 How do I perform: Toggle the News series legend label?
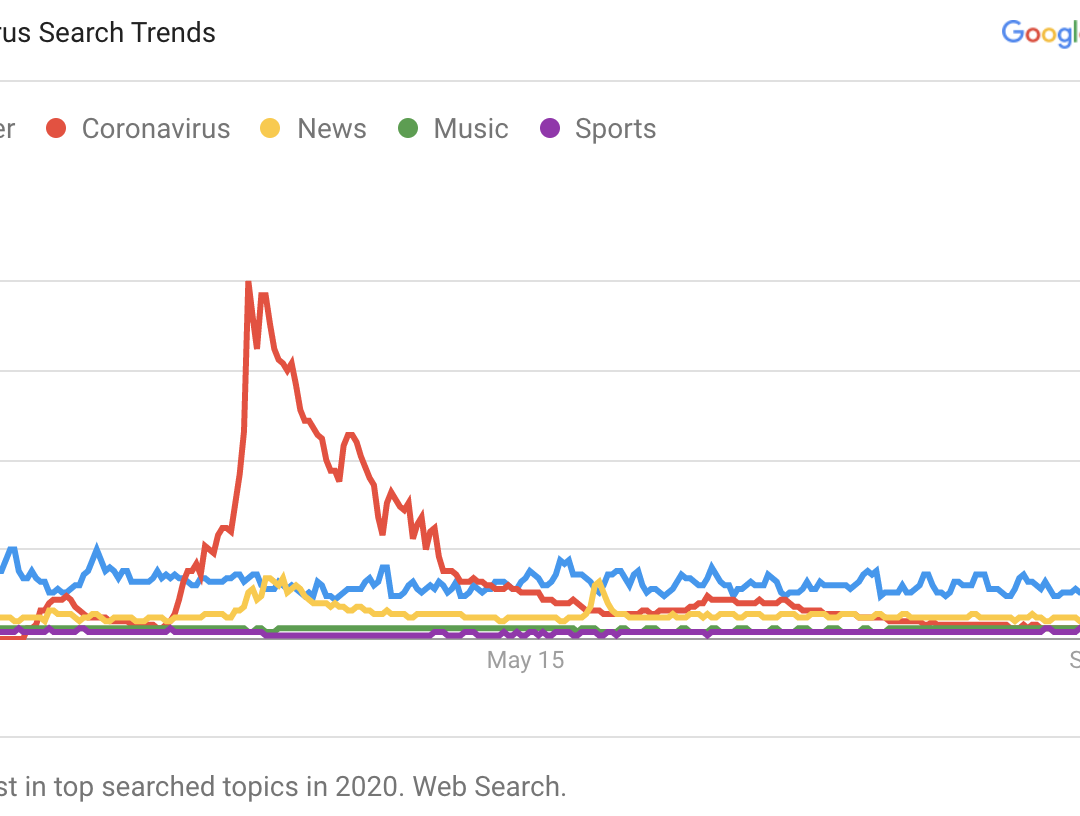click(x=332, y=129)
